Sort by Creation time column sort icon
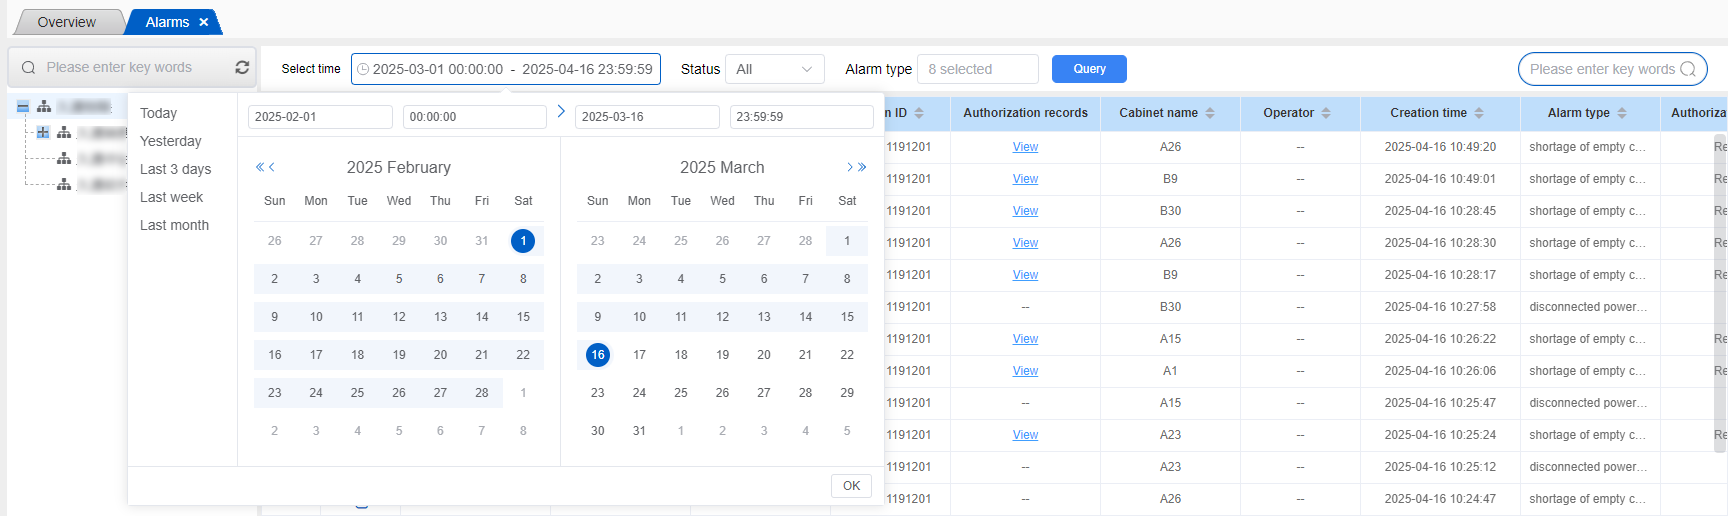 (x=1479, y=113)
